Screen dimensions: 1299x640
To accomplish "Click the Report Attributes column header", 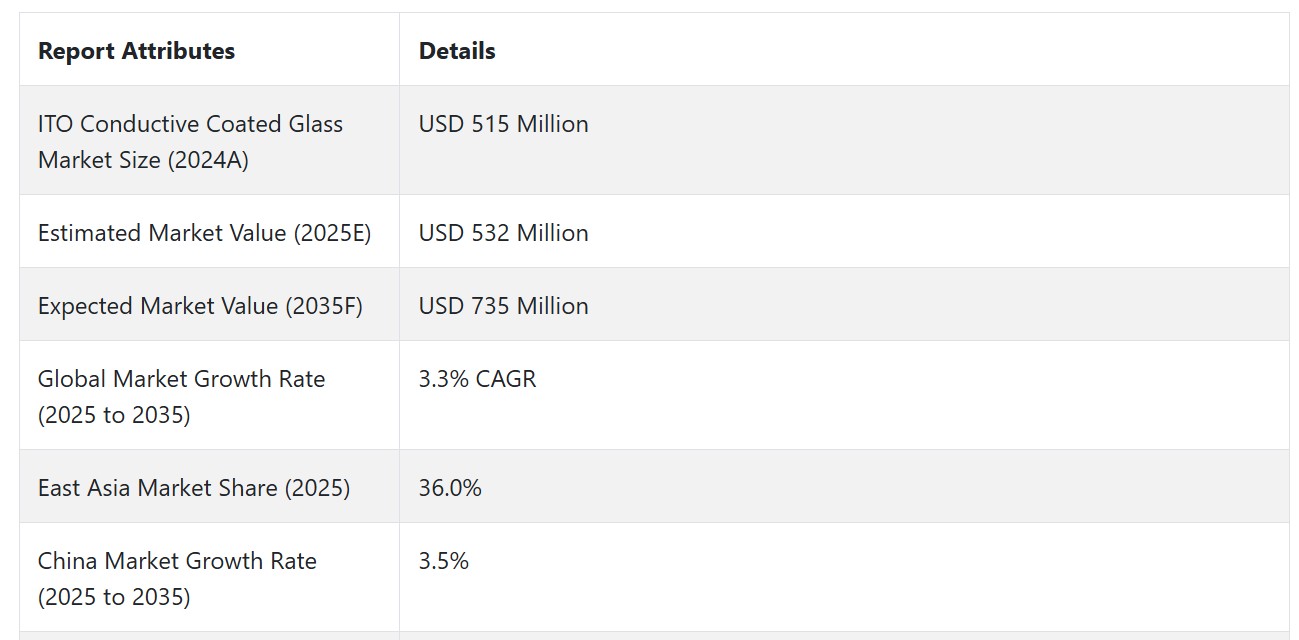I will 137,51.
